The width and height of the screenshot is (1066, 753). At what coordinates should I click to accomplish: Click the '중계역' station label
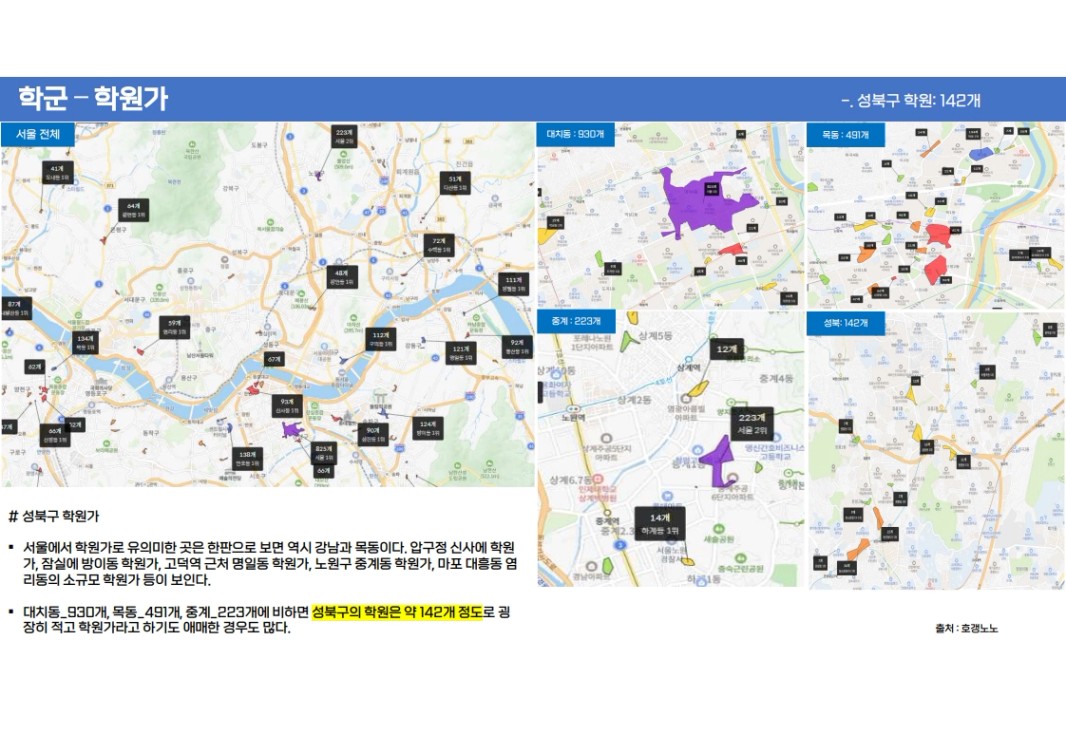pos(606,521)
